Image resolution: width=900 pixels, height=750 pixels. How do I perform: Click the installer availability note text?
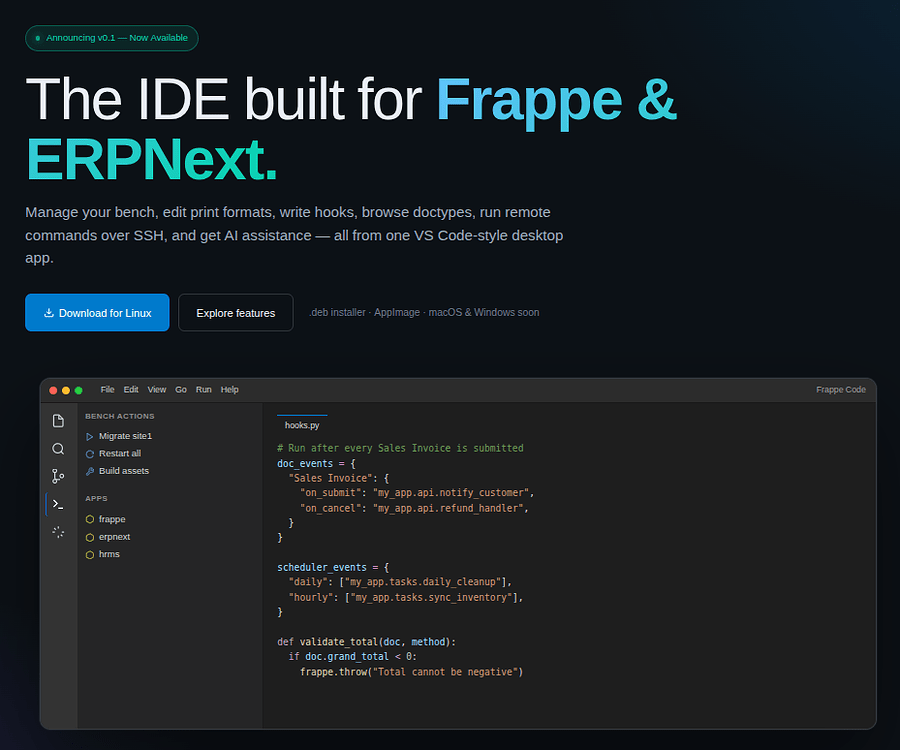[424, 312]
